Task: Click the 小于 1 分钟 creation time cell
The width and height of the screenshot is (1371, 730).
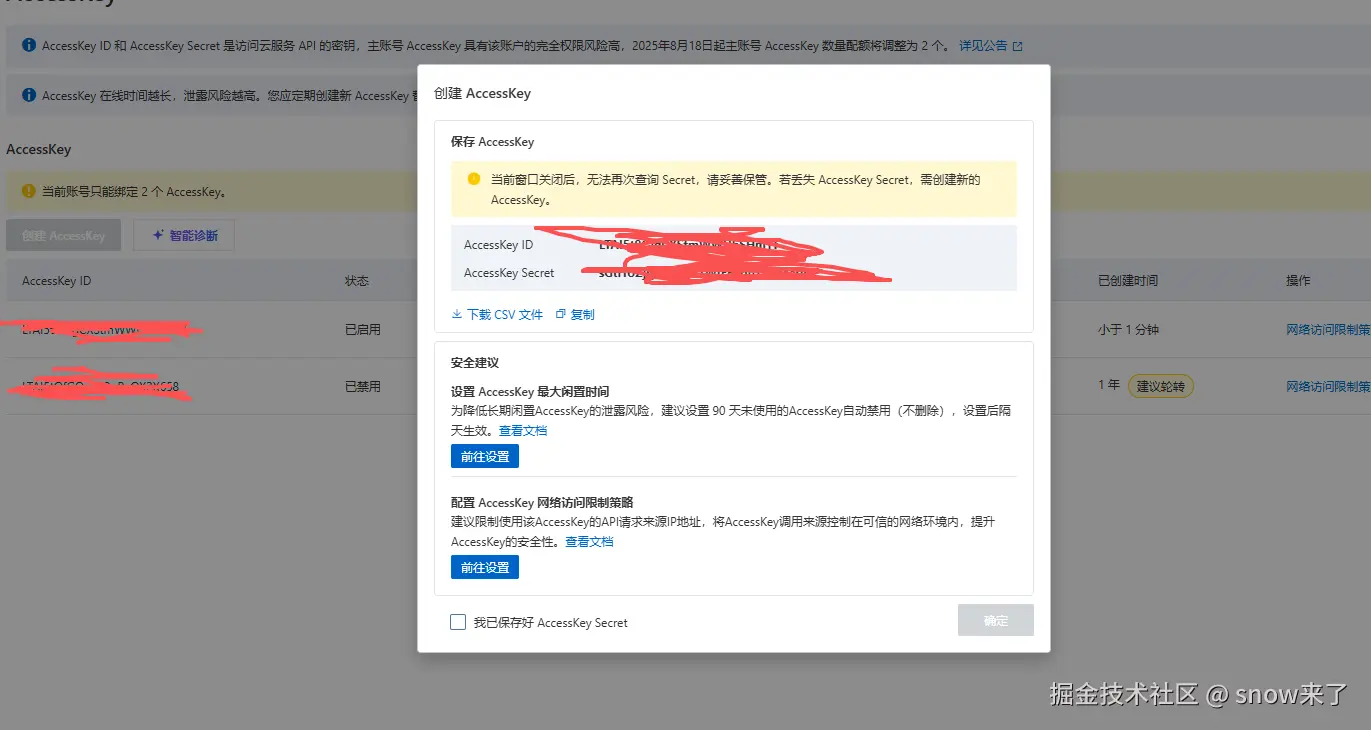Action: point(1128,329)
